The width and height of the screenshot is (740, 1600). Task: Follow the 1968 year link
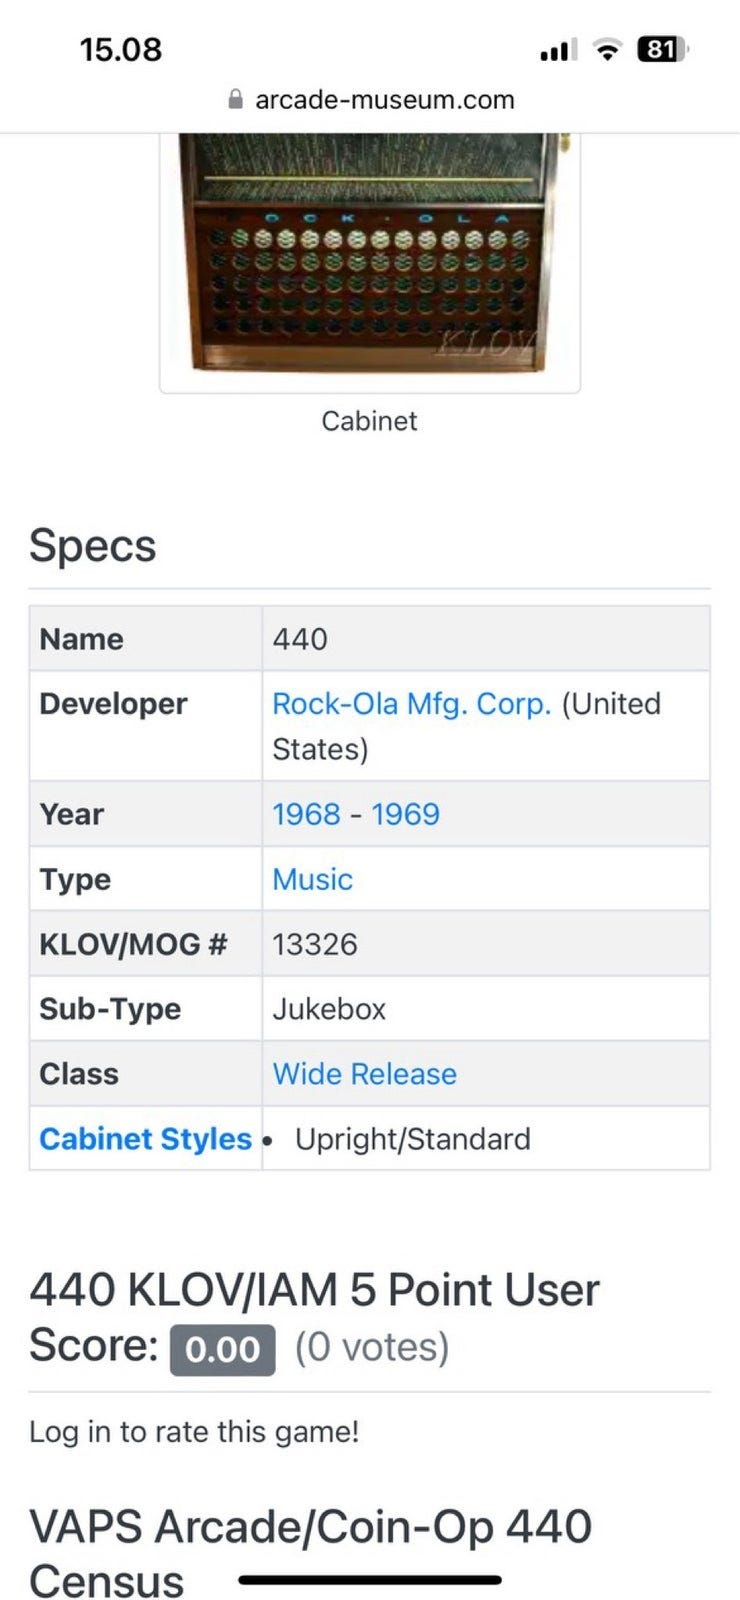point(307,814)
